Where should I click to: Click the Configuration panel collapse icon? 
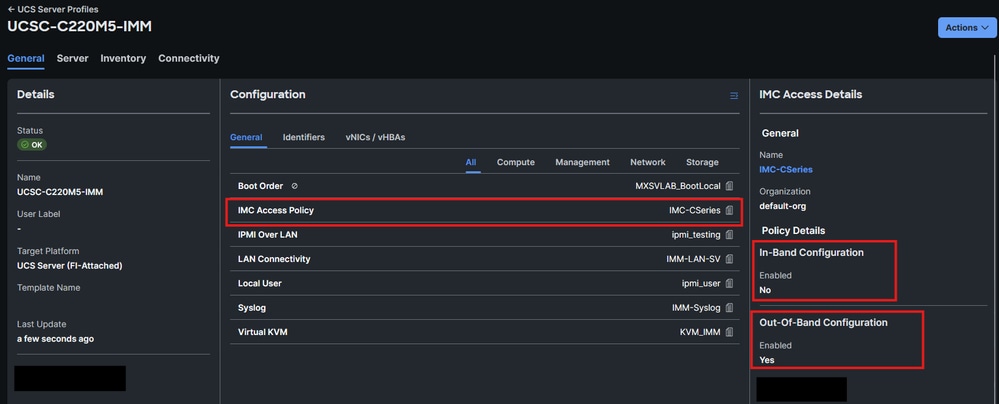tap(734, 96)
